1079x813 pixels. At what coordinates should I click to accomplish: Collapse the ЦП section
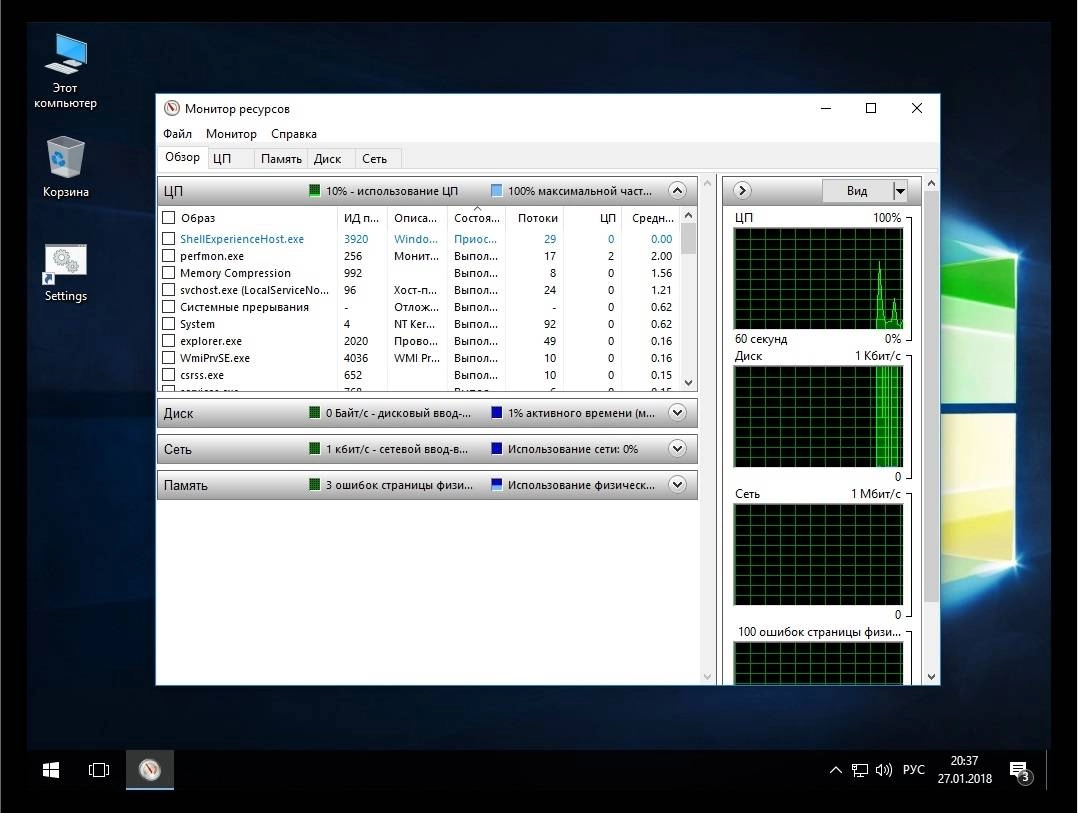[678, 190]
